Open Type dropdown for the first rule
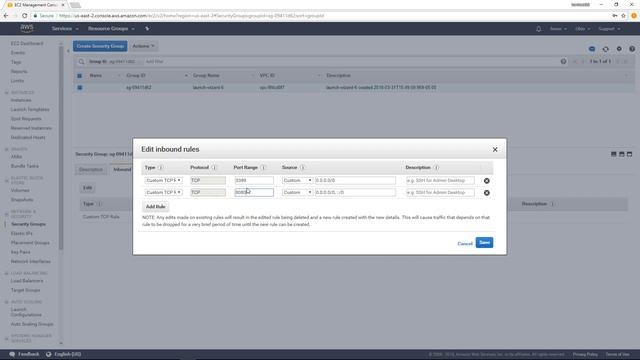Screen dimensions: 640x360 coord(163,180)
